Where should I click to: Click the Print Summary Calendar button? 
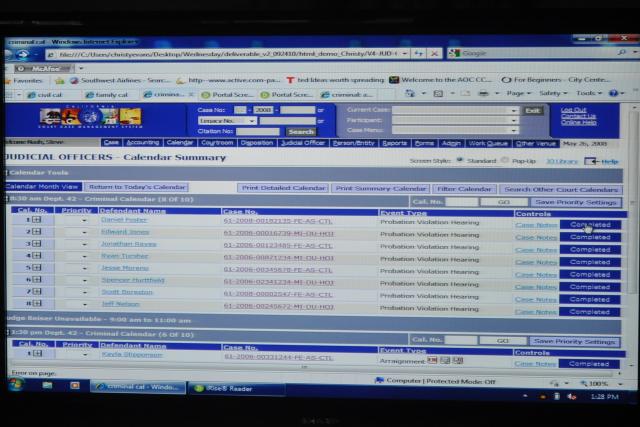pos(381,188)
